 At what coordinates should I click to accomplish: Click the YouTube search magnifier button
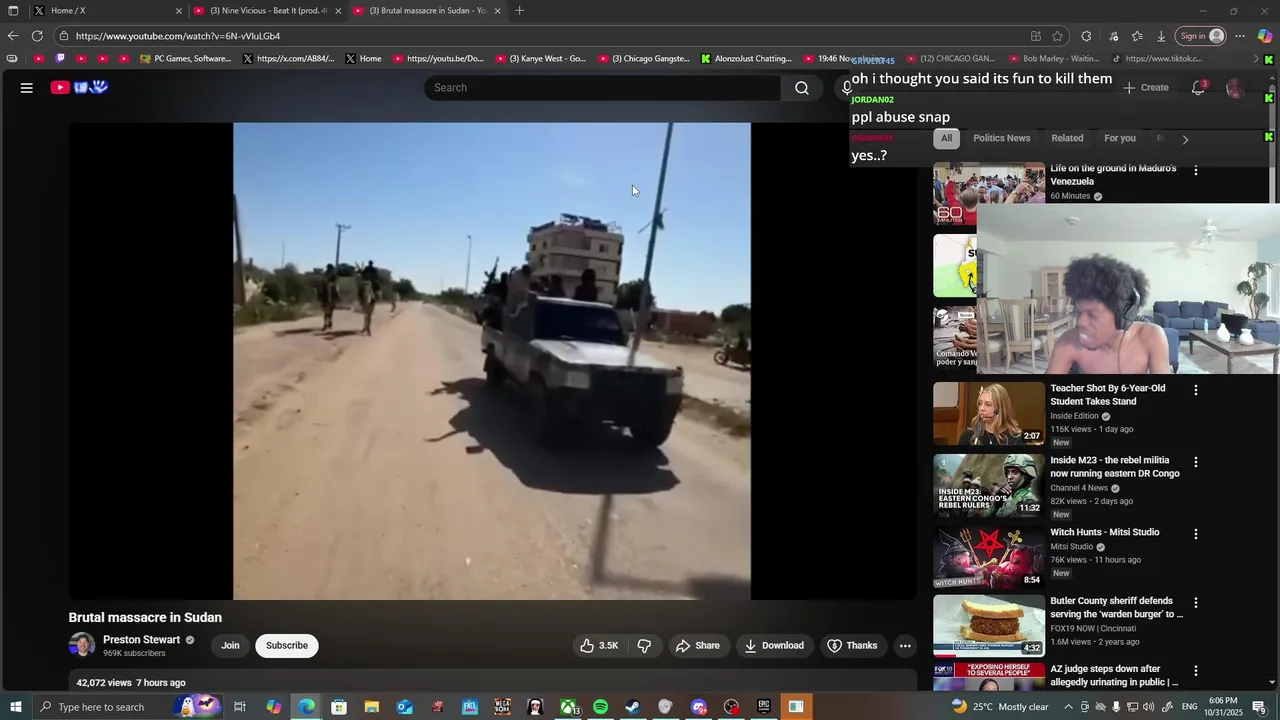(x=802, y=88)
